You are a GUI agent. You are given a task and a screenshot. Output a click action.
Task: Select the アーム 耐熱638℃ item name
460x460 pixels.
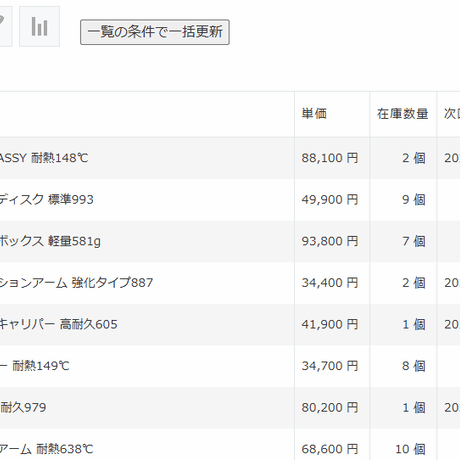[x=46, y=449]
